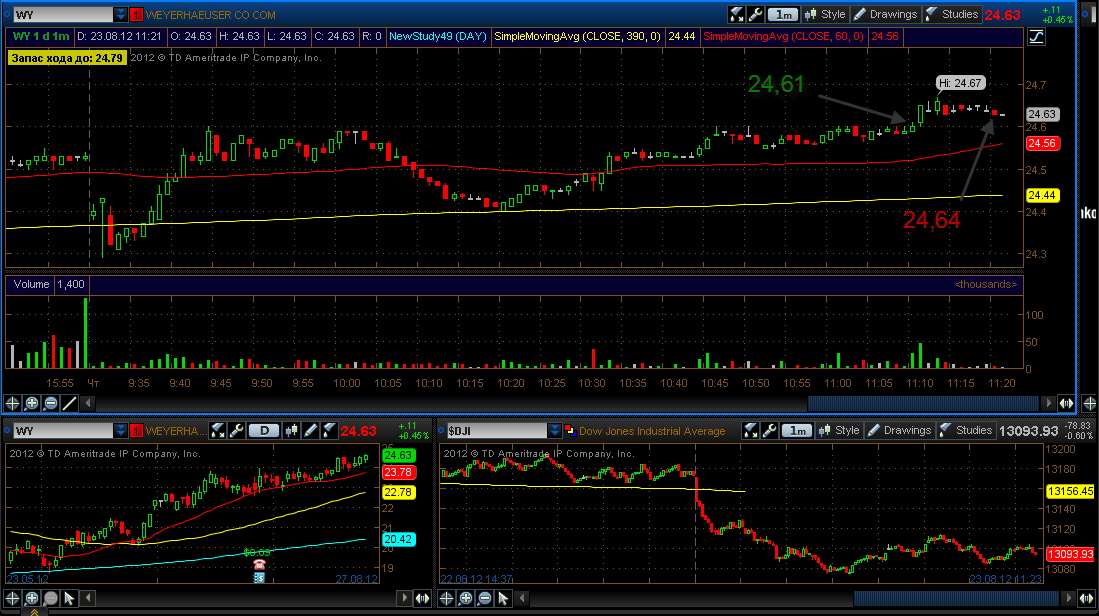Click the red link number 1 on WY daily chart

[x=136, y=431]
